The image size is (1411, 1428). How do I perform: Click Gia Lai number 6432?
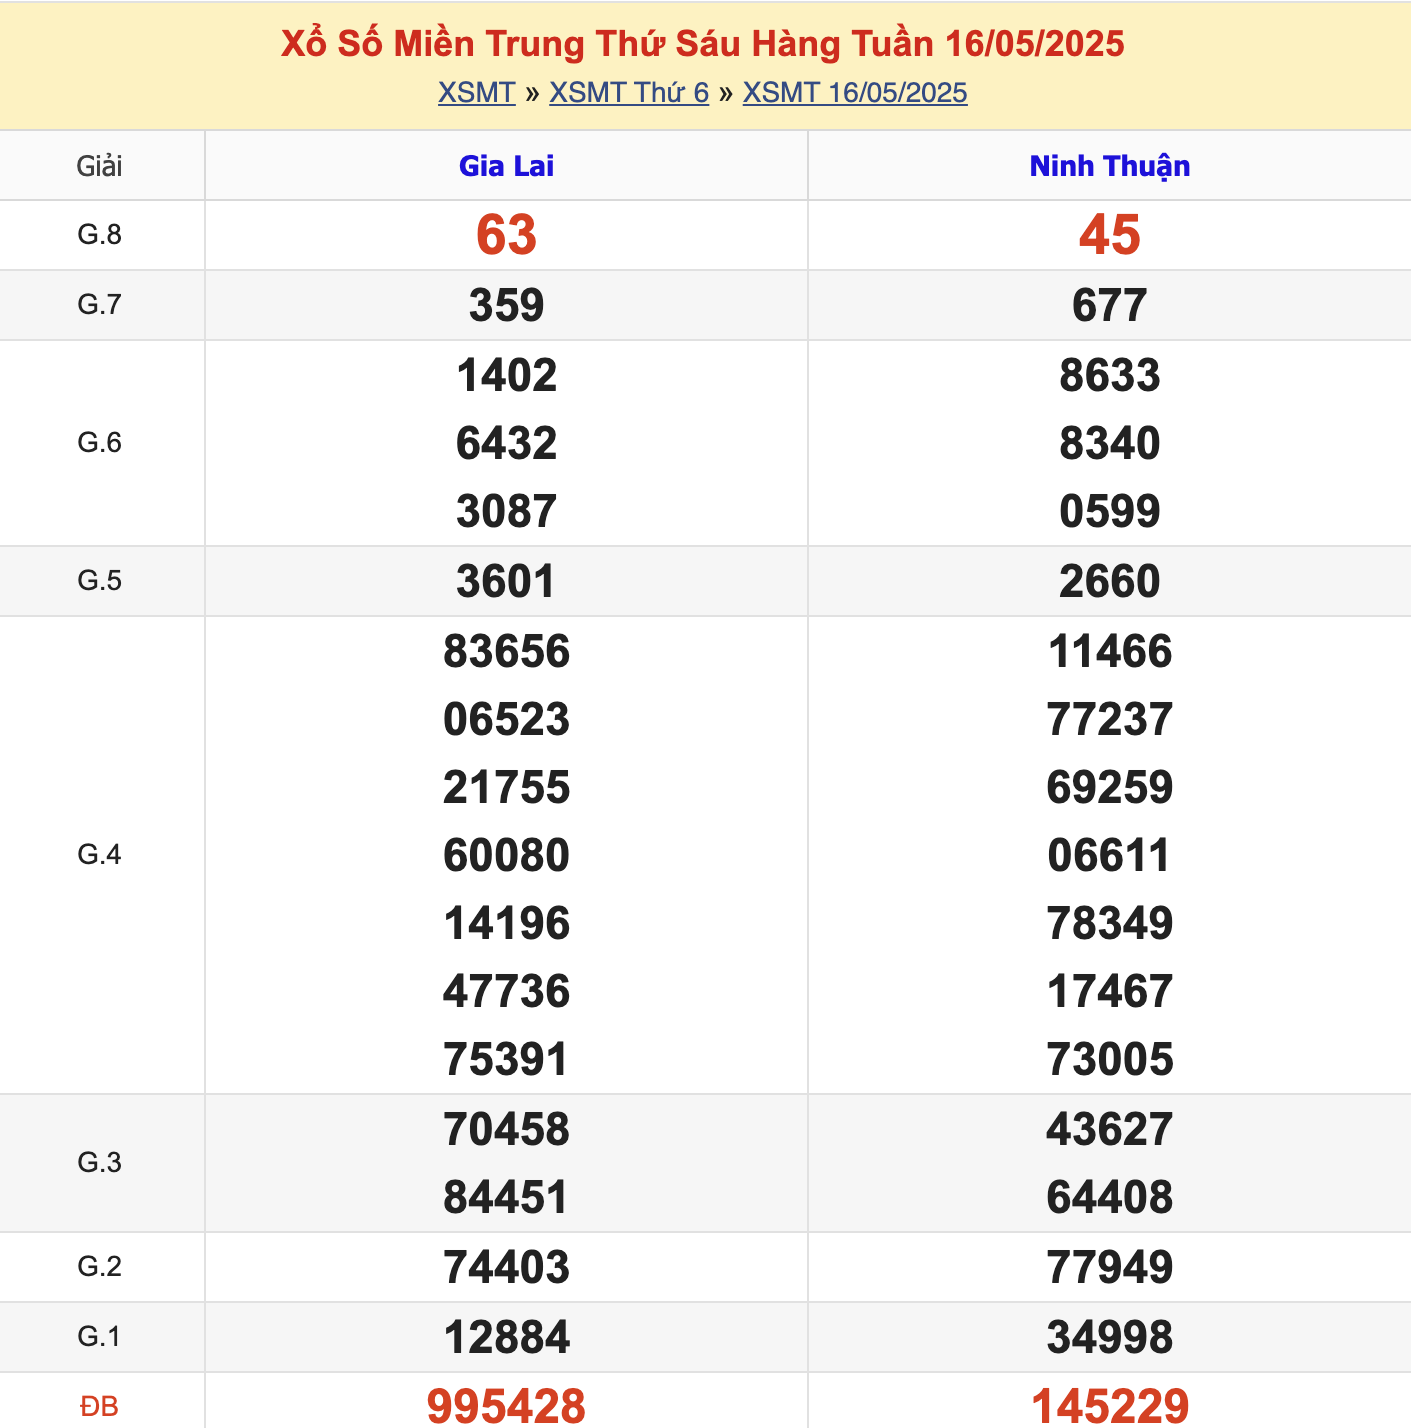506,443
